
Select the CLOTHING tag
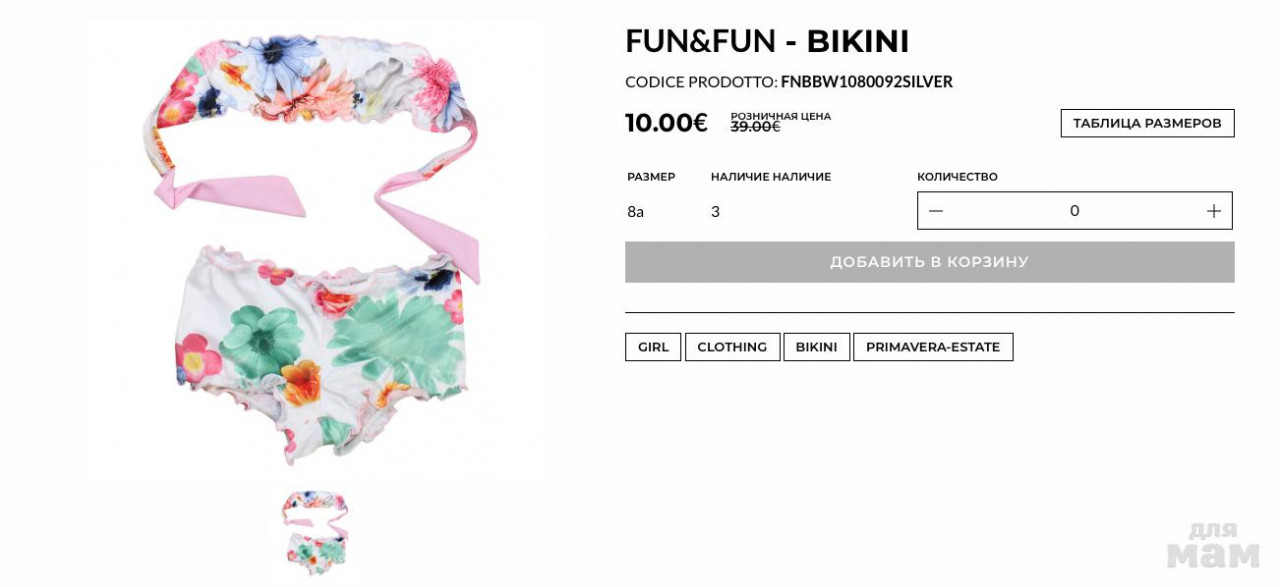[732, 347]
